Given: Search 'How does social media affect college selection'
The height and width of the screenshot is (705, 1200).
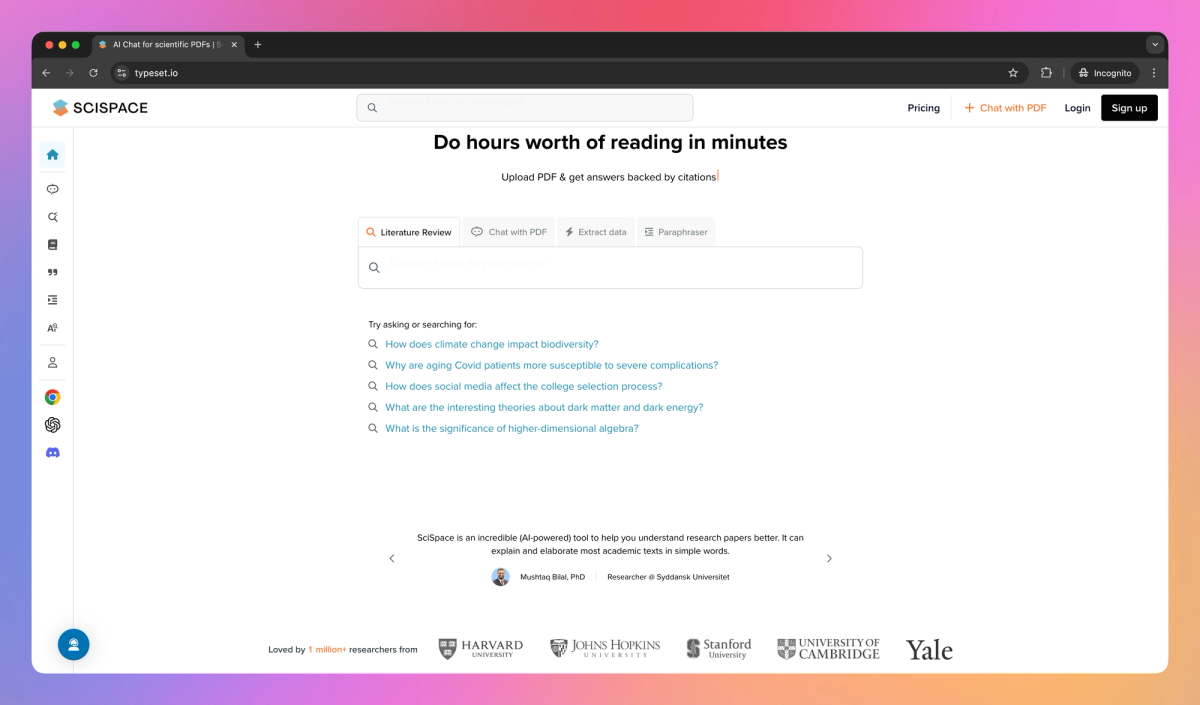Looking at the screenshot, I should (x=523, y=386).
